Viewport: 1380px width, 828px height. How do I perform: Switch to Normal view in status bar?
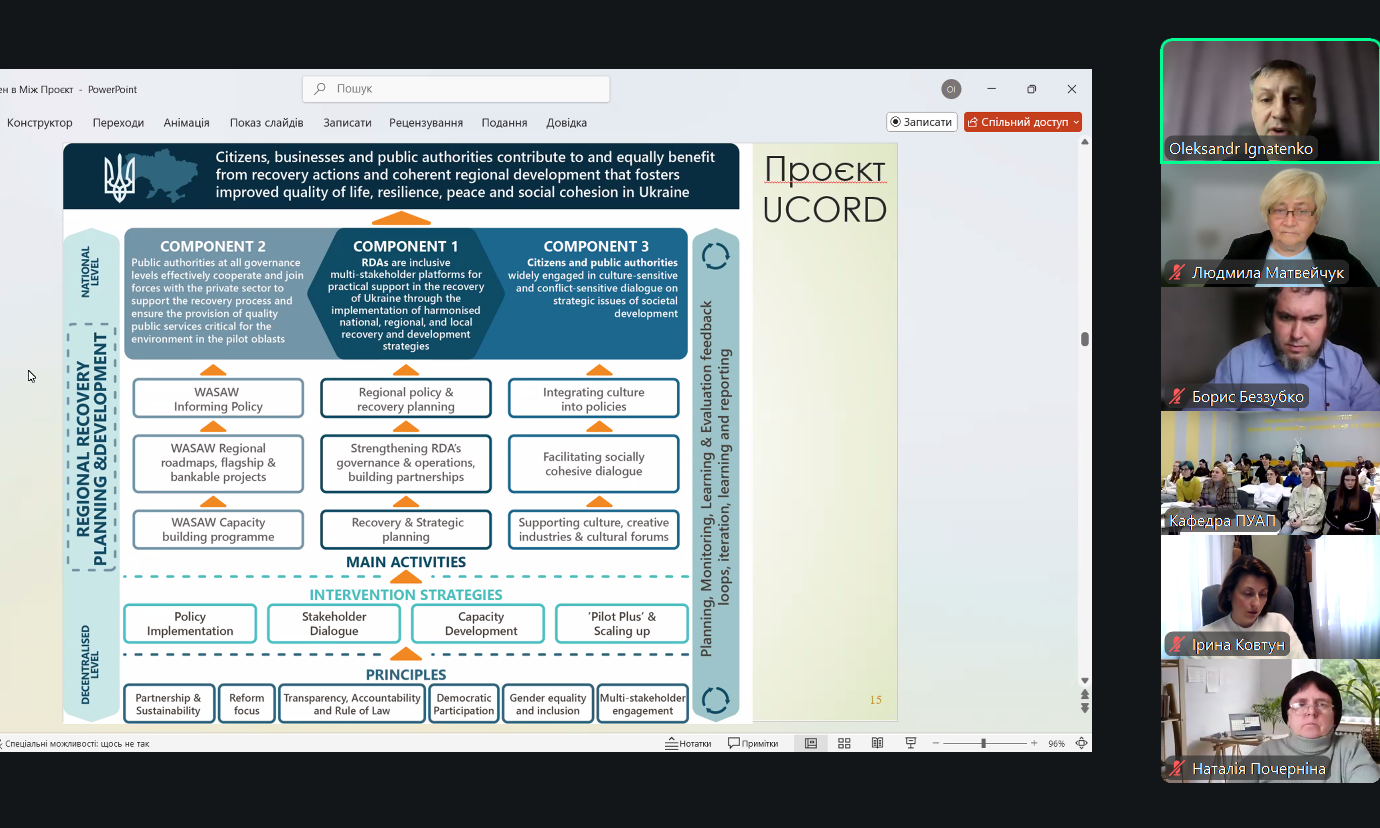click(811, 743)
